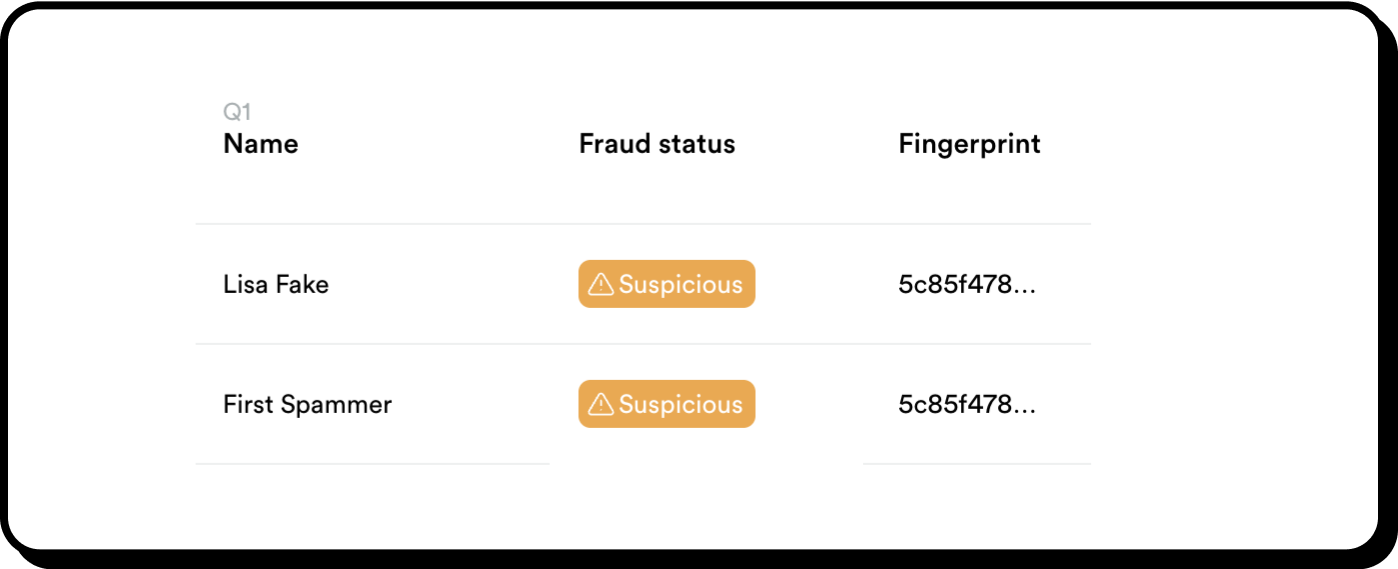Sort by the Fingerprint column header
The width and height of the screenshot is (1398, 569).
pos(970,145)
